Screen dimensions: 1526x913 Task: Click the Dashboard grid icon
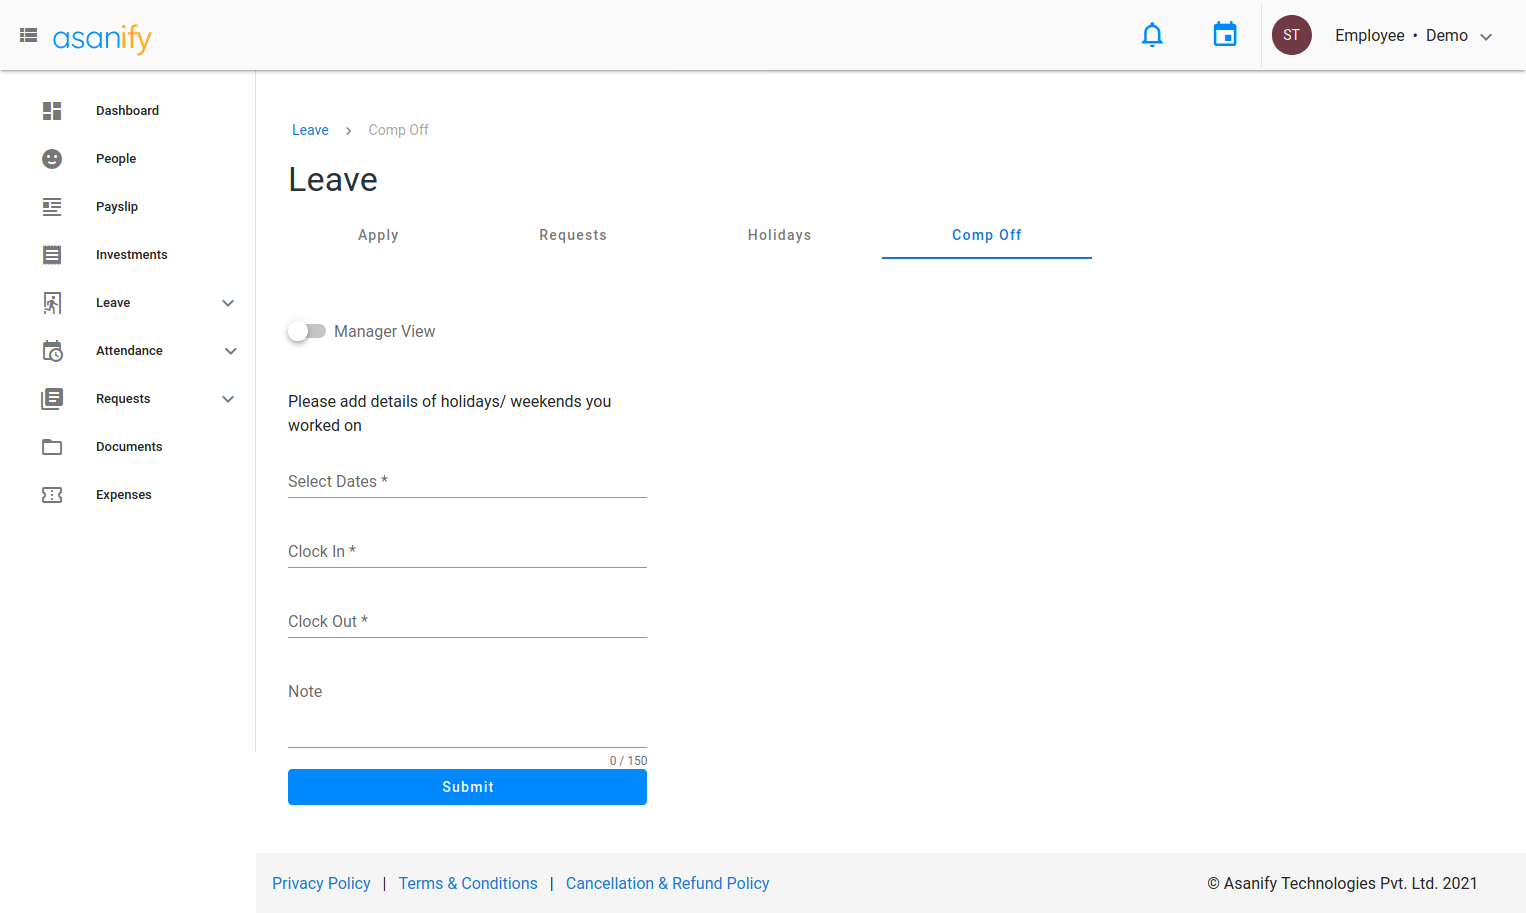pyautogui.click(x=52, y=111)
